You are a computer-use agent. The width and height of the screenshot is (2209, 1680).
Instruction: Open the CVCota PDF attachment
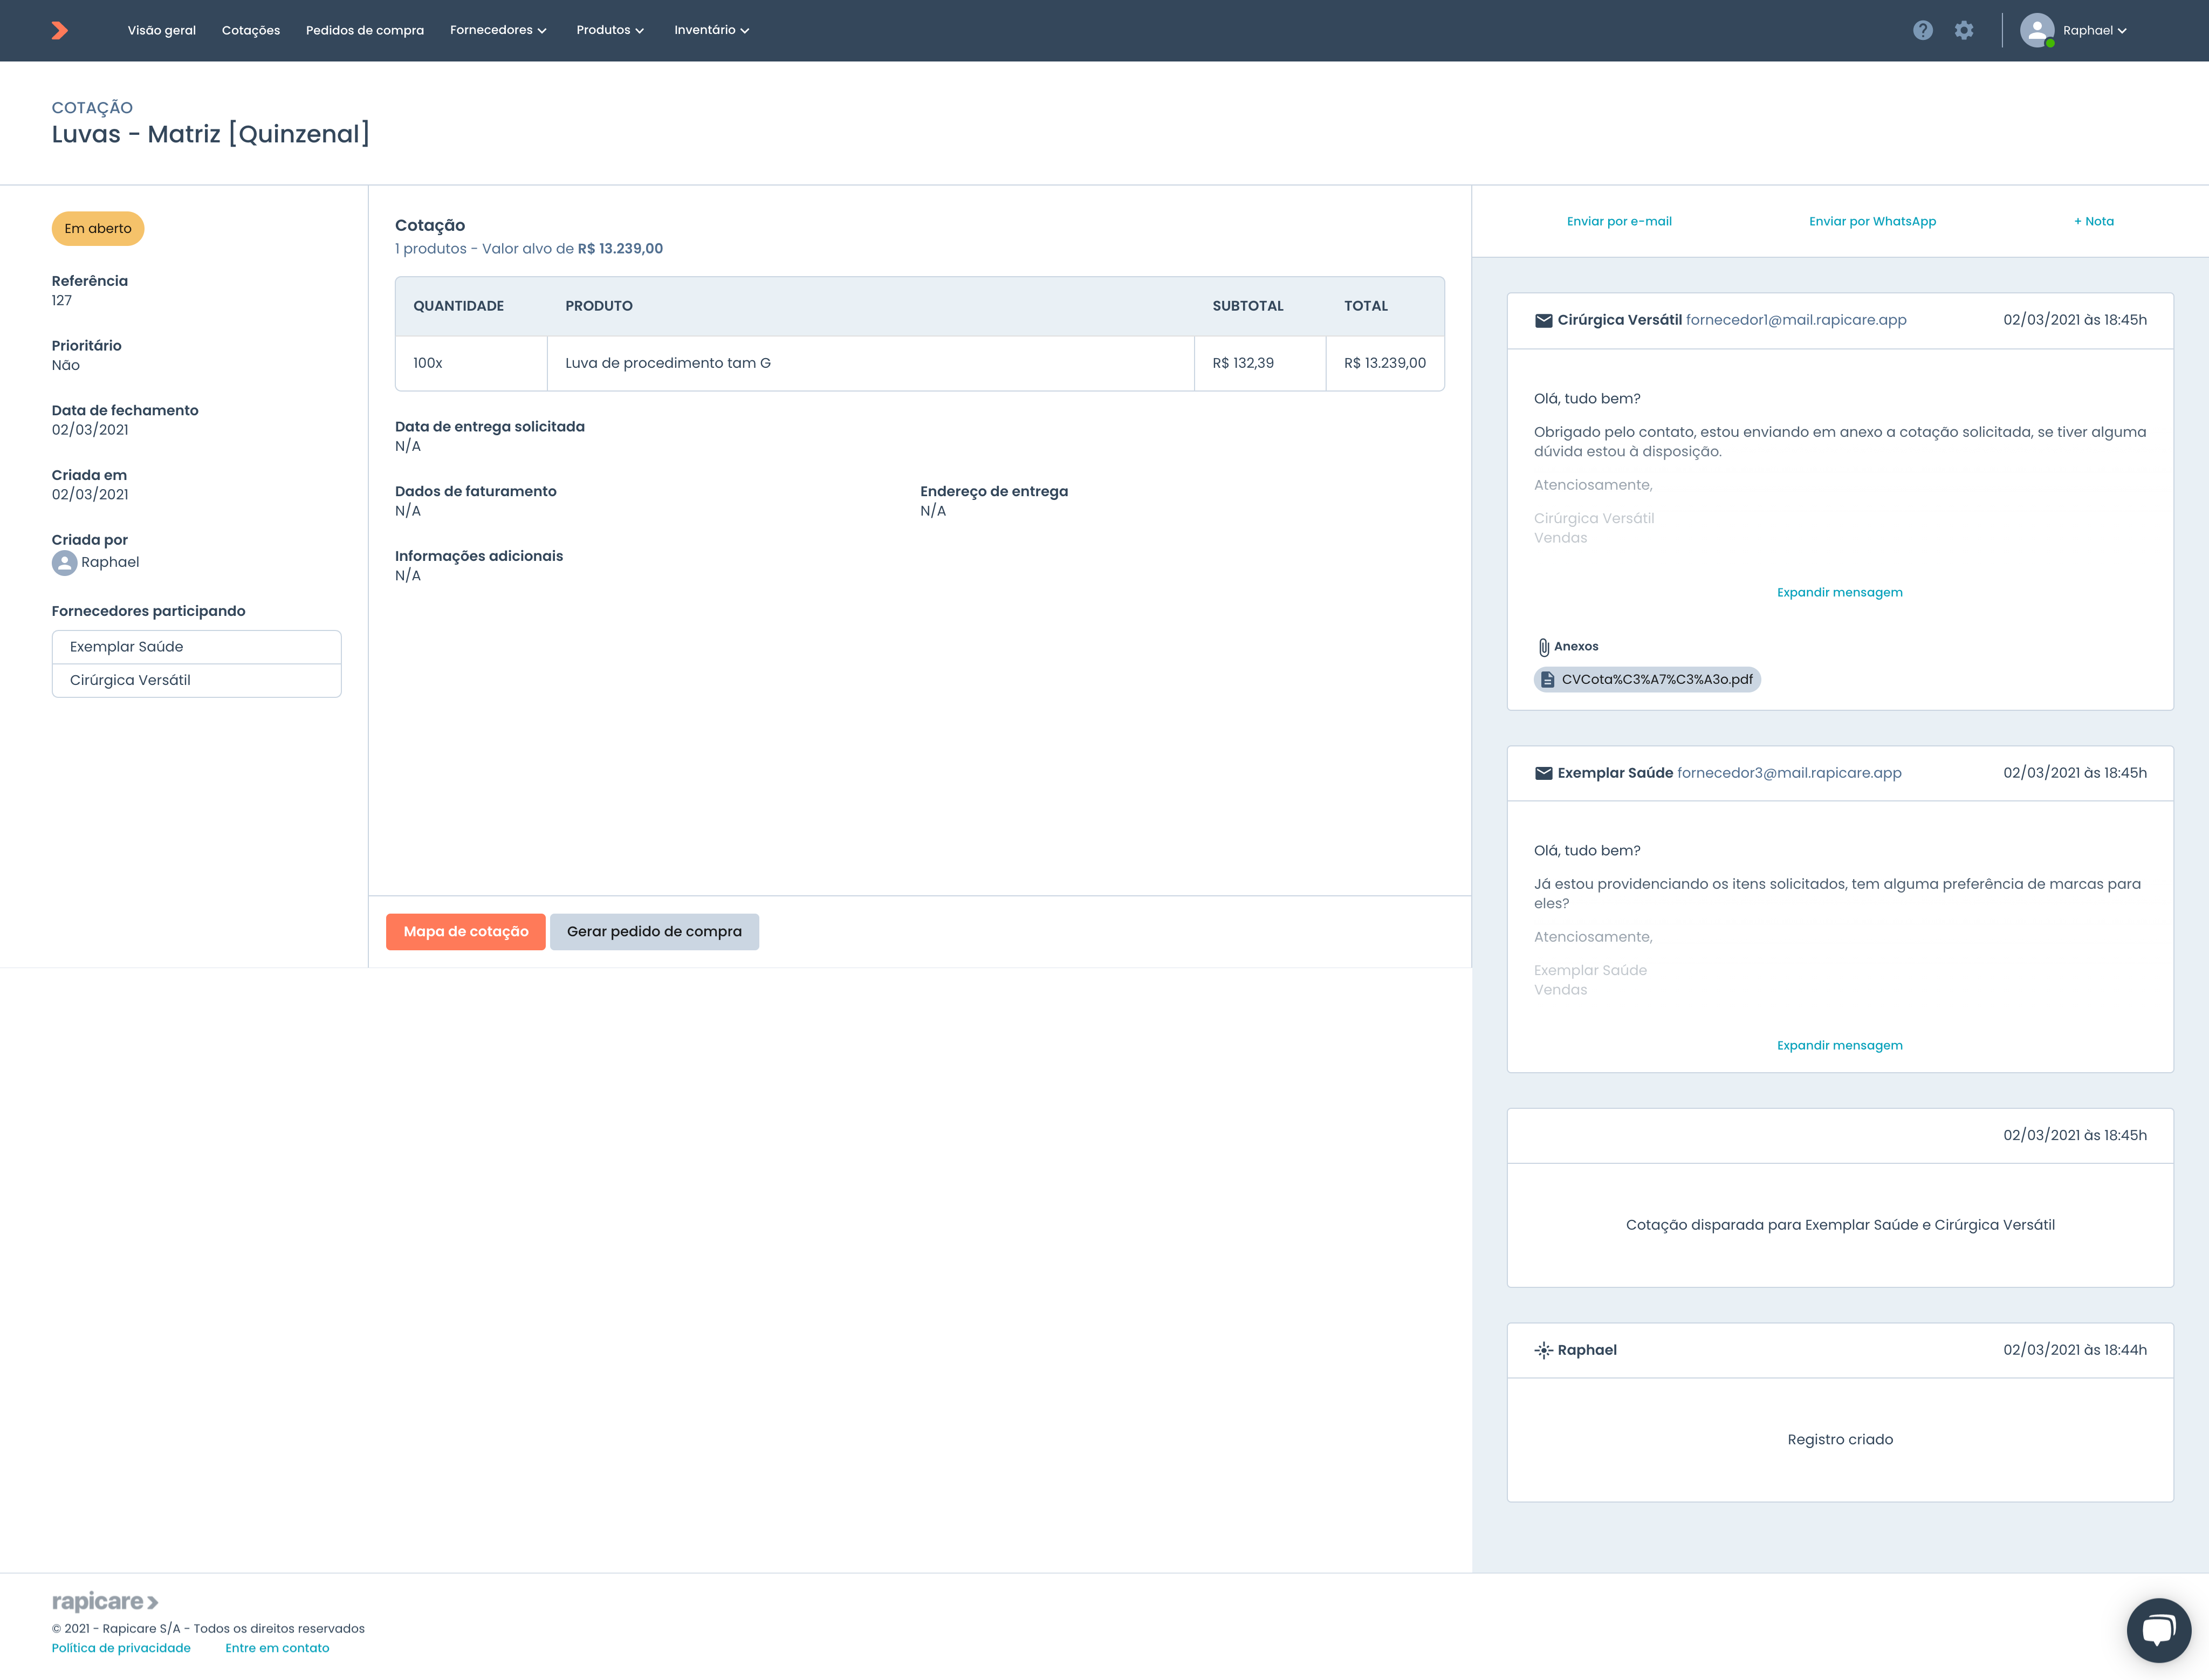(1647, 680)
